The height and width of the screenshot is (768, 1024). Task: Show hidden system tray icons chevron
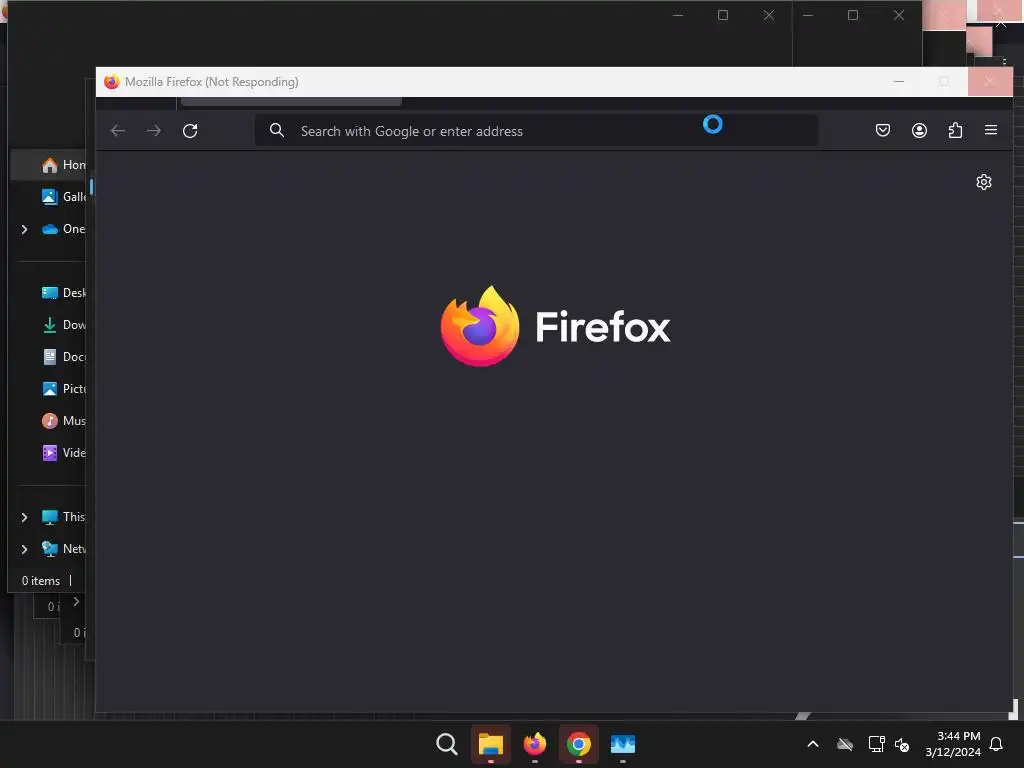click(813, 744)
